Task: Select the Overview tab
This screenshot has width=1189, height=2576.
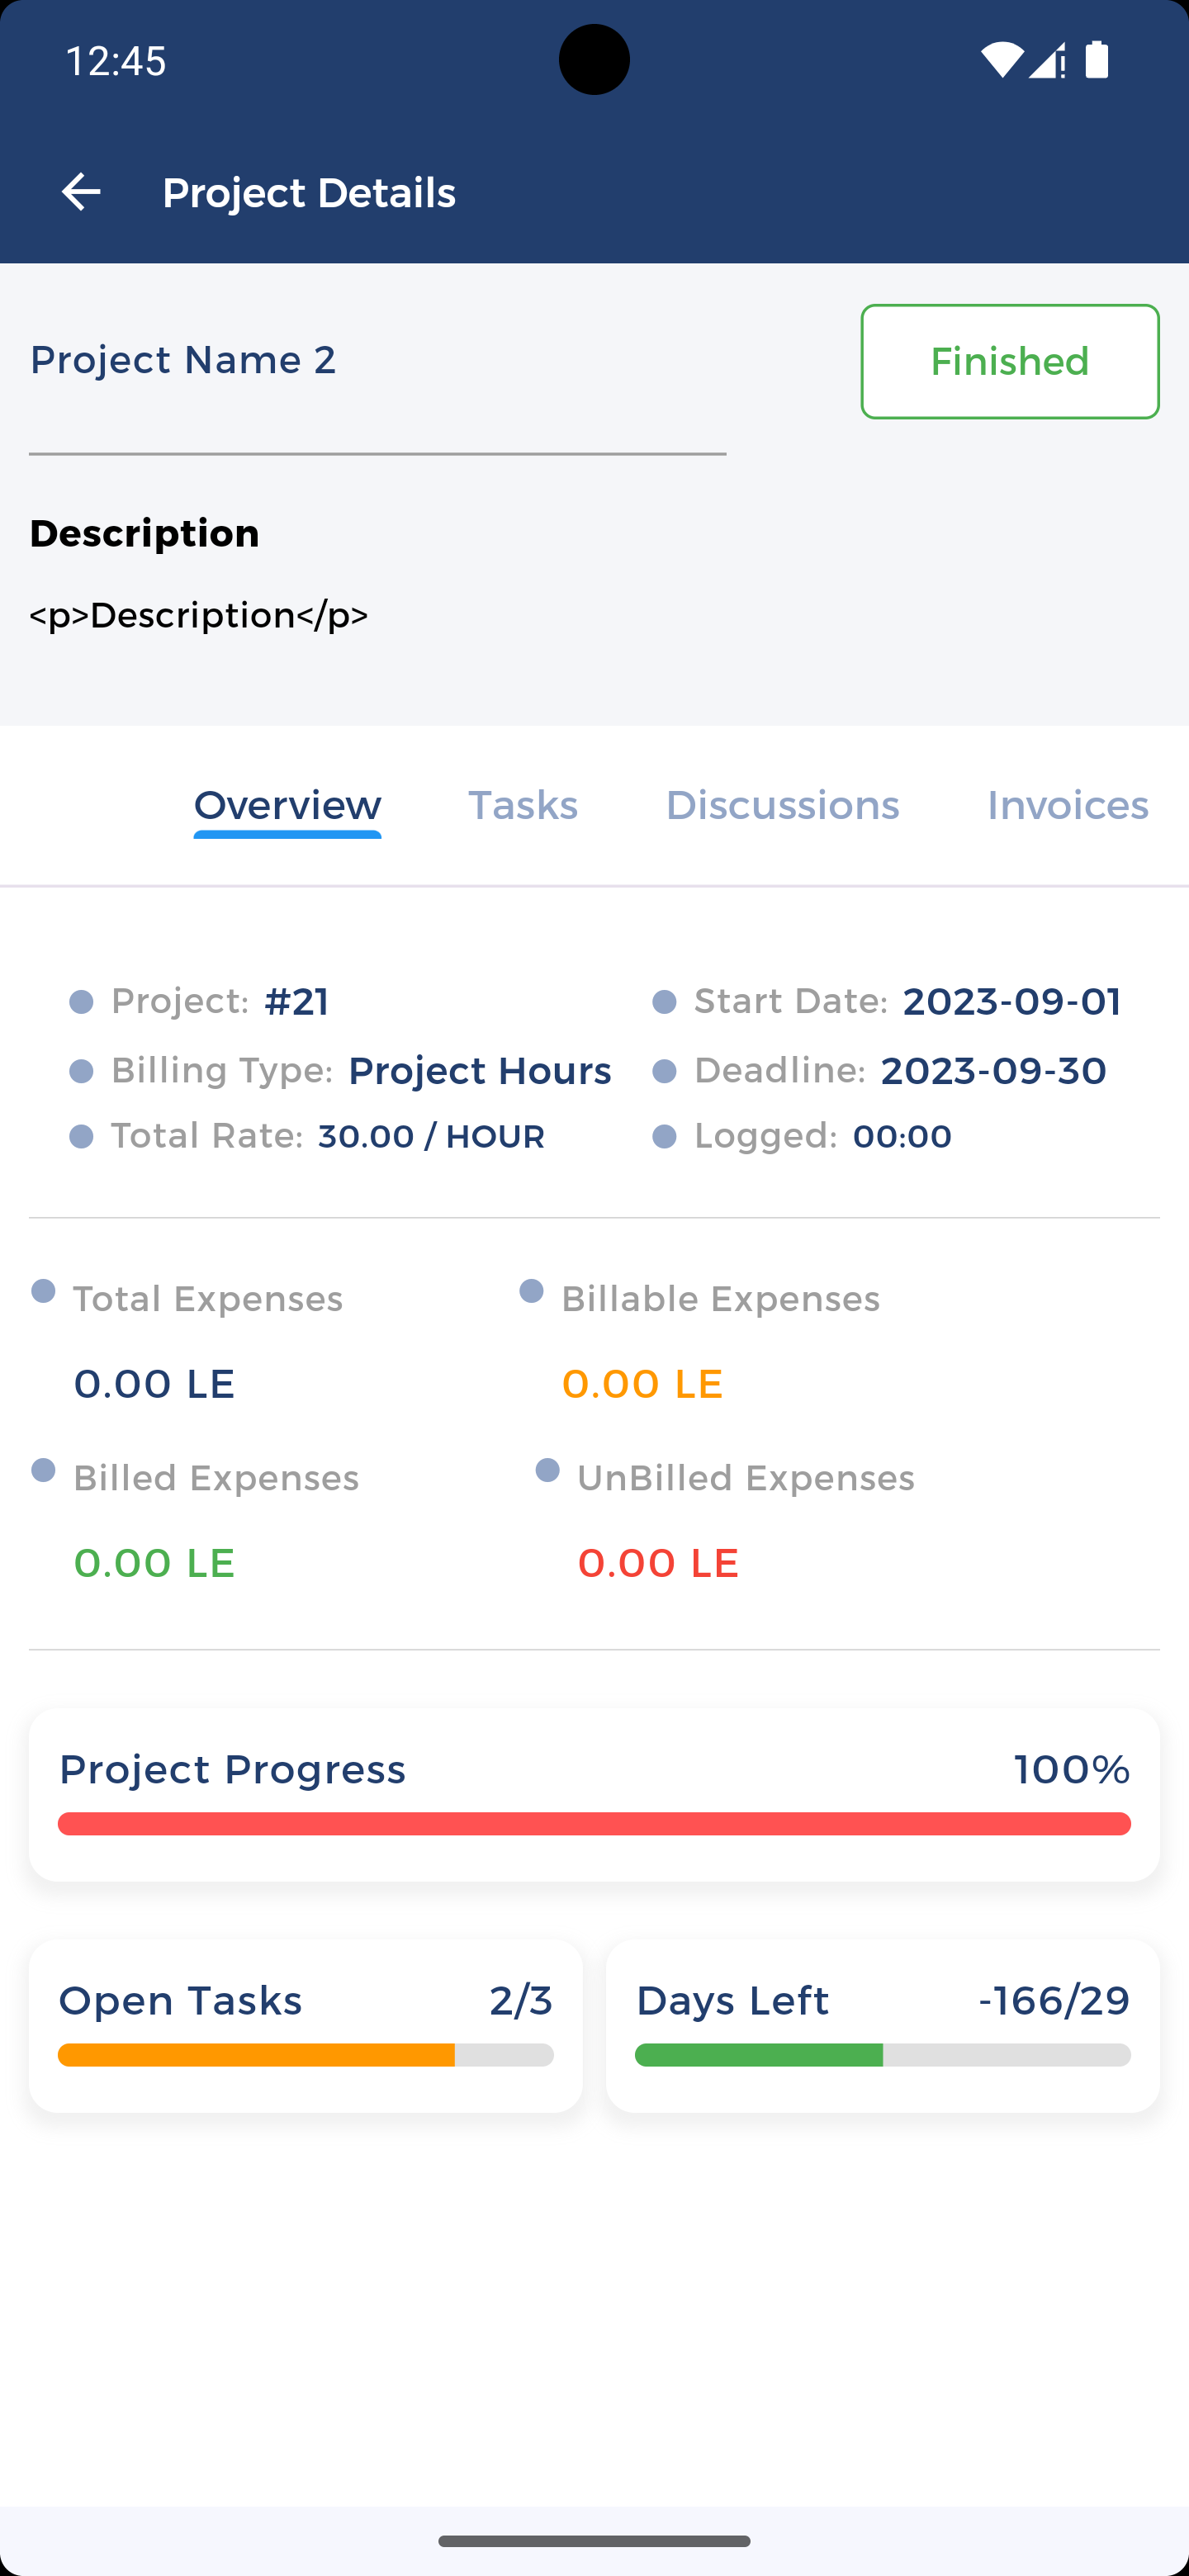Action: click(x=287, y=805)
